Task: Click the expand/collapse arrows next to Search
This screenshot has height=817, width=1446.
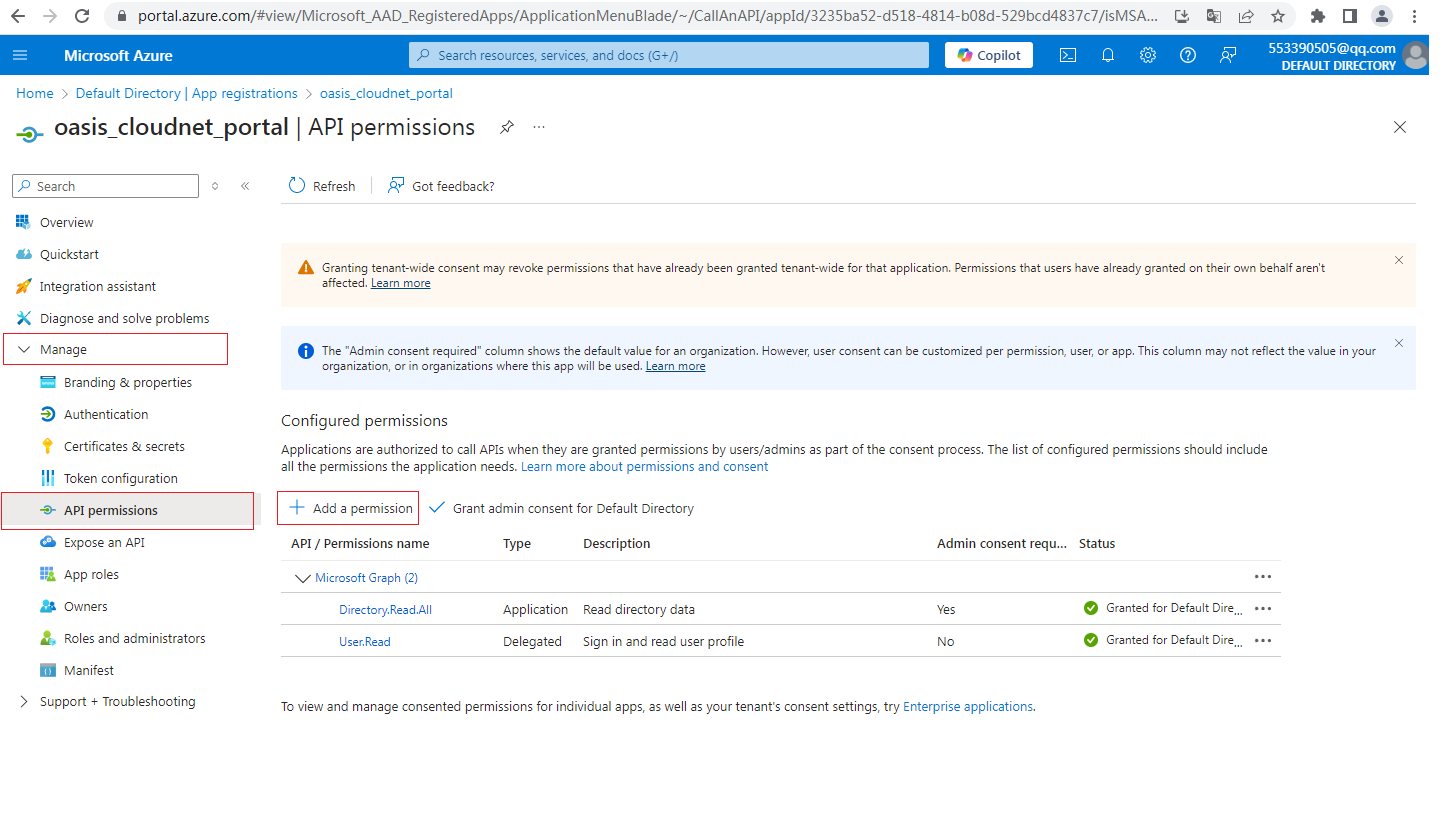Action: (215, 186)
